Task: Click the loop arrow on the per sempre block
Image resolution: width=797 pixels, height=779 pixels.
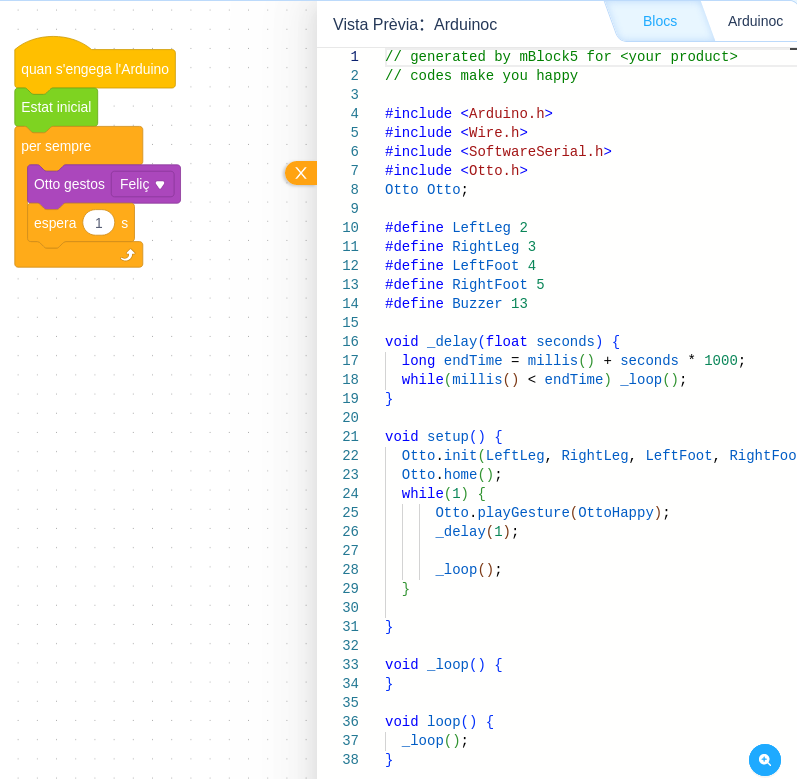Action: coord(127,255)
